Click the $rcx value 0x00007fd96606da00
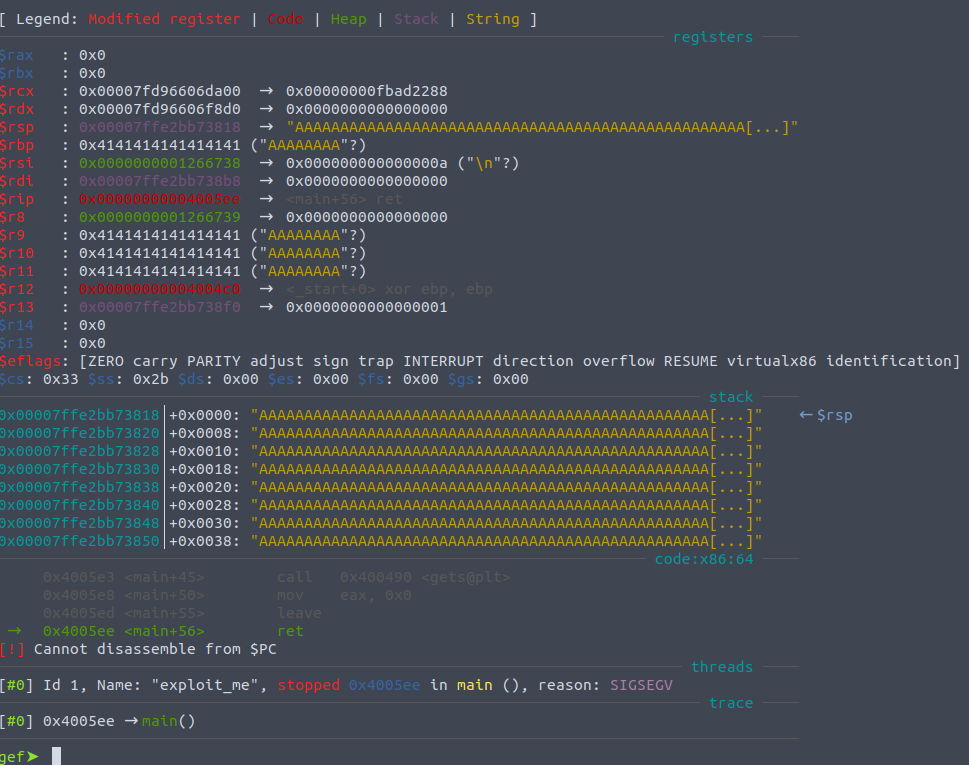Viewport: 969px width, 765px height. click(160, 91)
